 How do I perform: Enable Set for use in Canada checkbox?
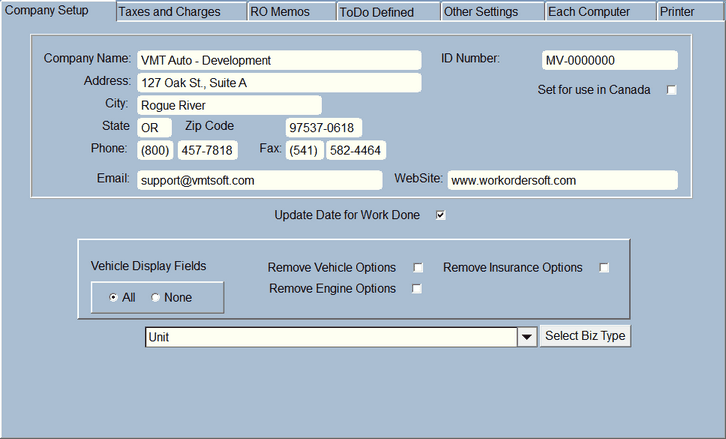point(671,90)
